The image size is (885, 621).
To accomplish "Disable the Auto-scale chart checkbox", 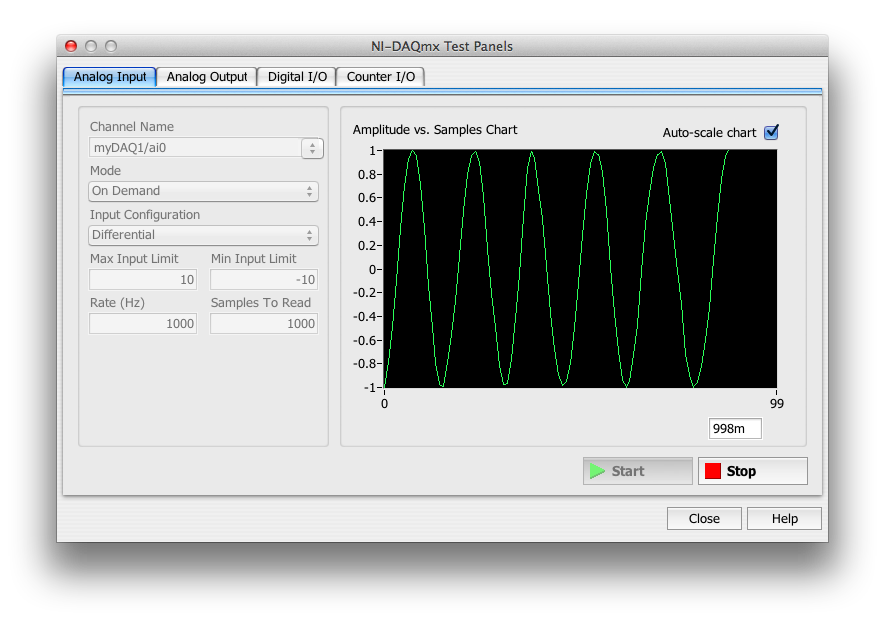I will click(x=771, y=132).
